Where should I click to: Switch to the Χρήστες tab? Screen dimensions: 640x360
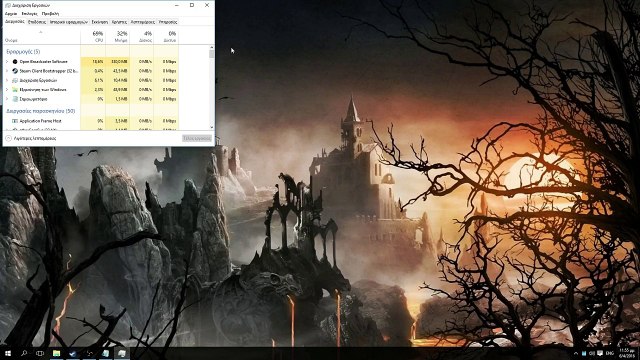coord(119,22)
